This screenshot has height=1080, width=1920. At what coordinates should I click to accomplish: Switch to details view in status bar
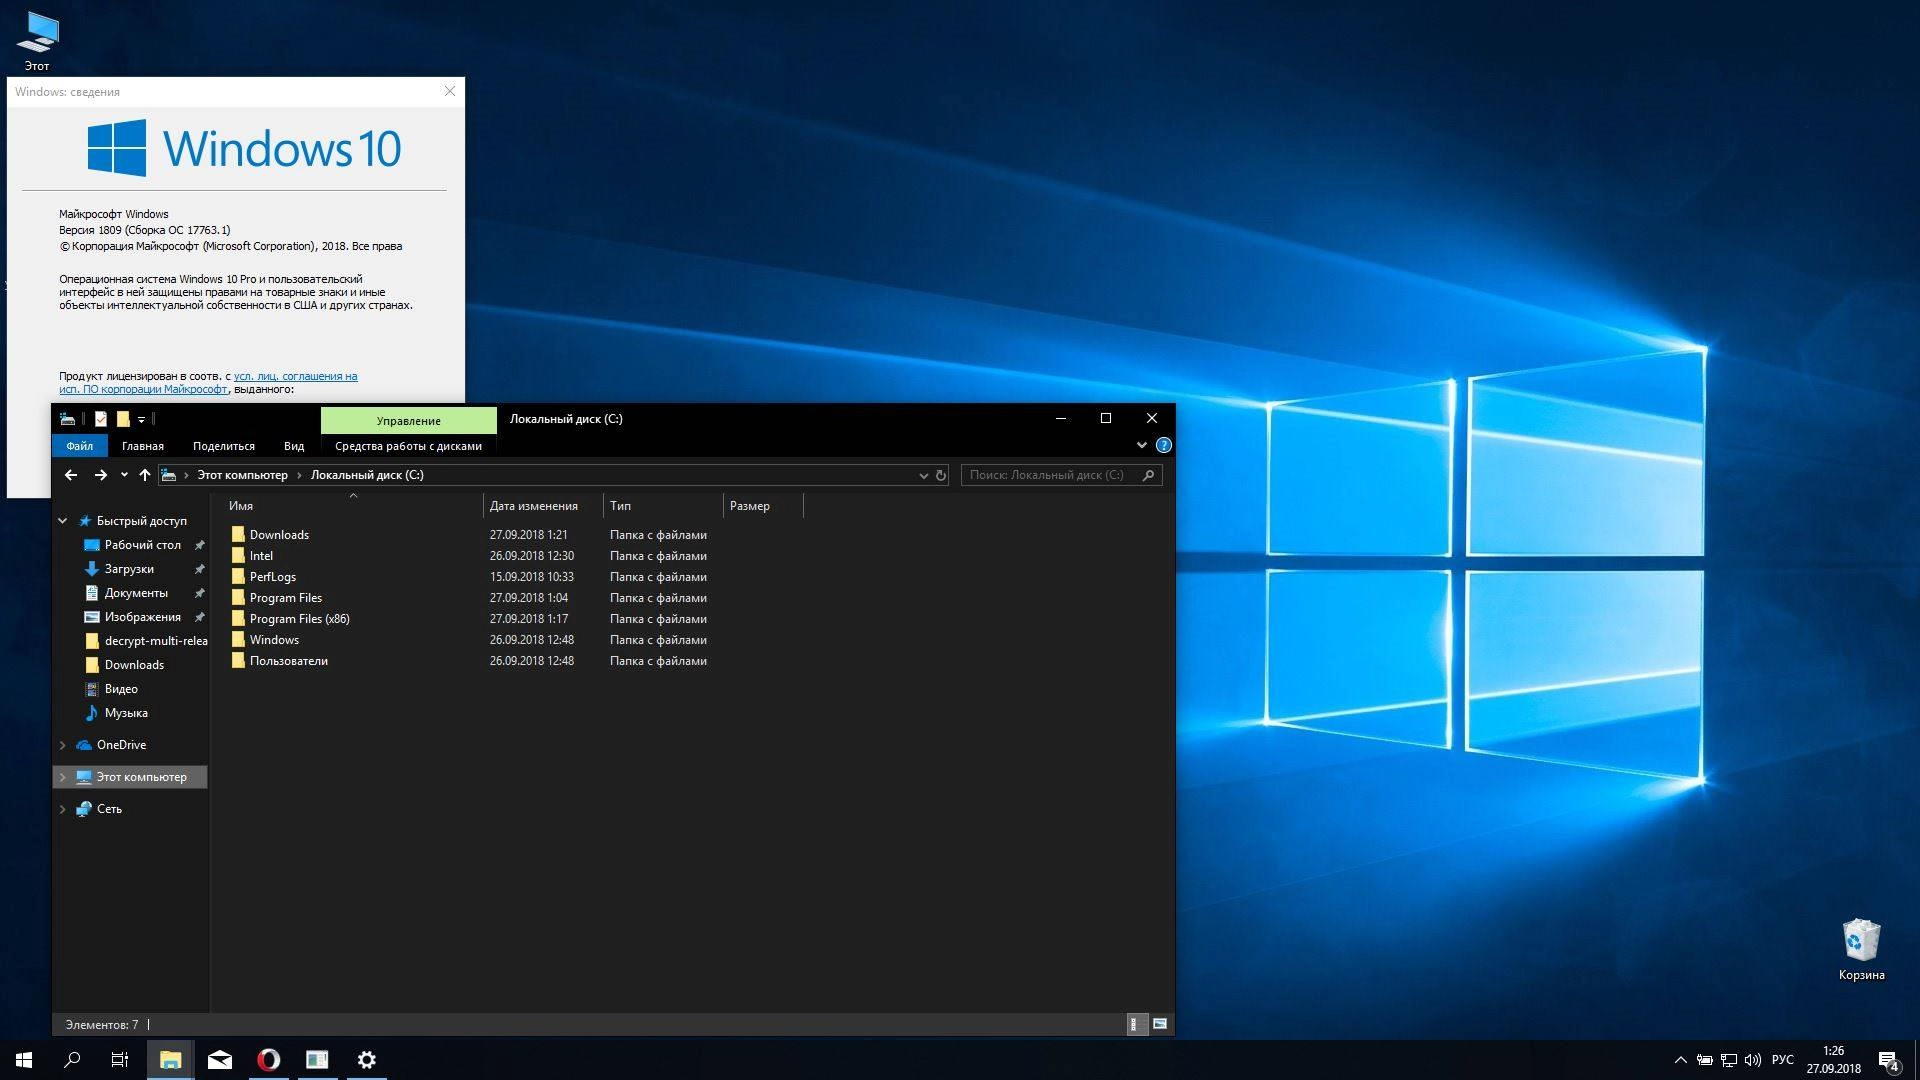[1137, 1024]
